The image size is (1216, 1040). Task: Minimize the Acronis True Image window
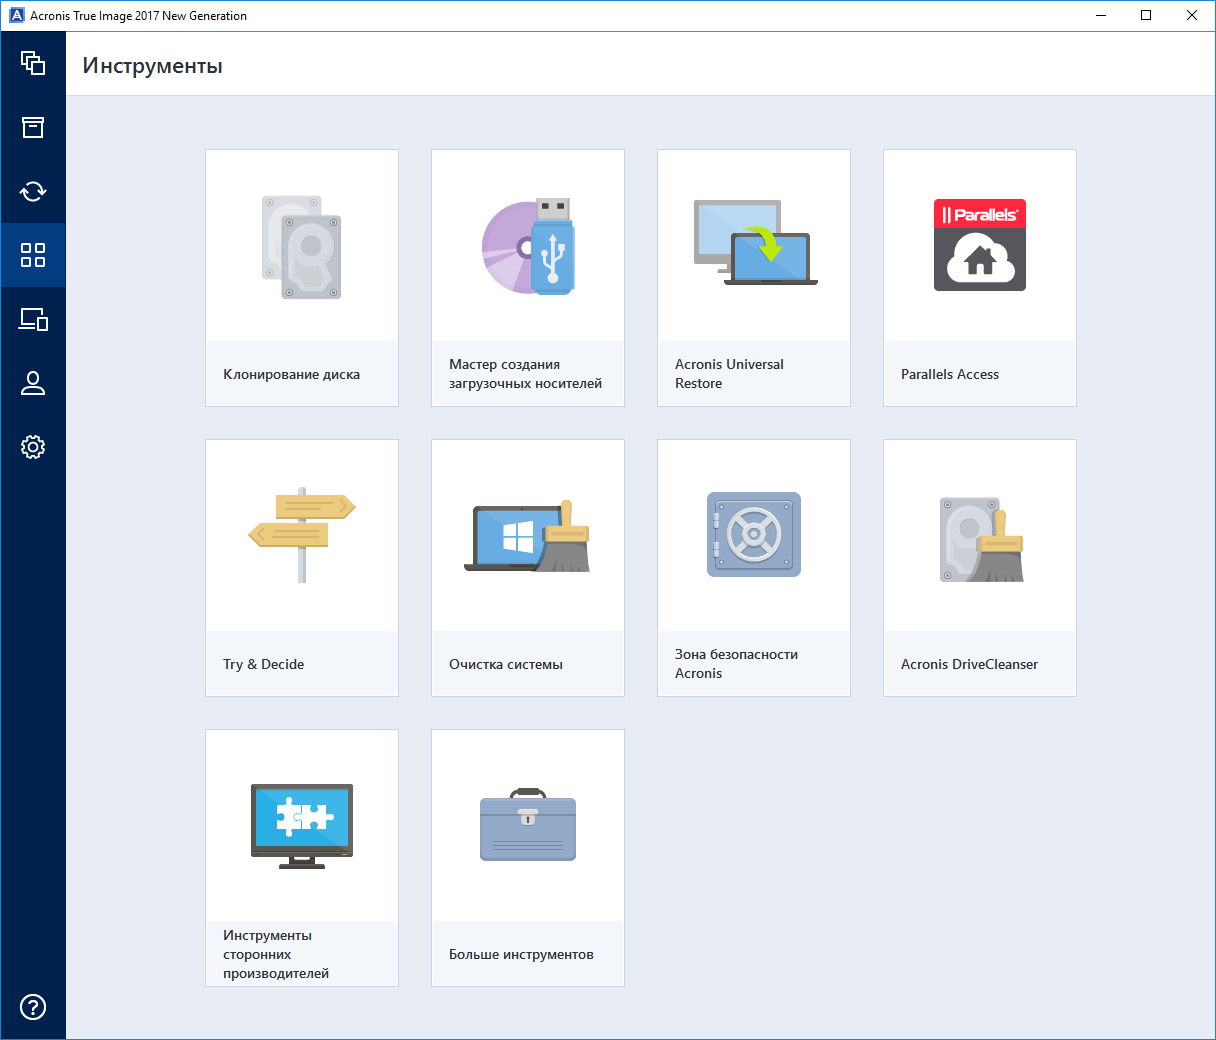click(1101, 15)
